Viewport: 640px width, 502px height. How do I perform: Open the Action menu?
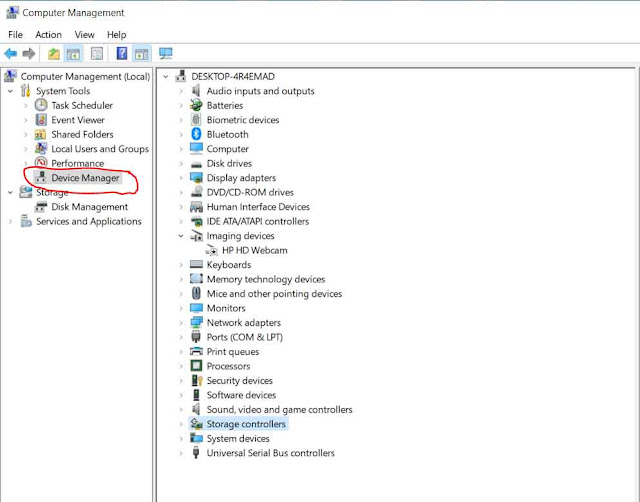48,34
